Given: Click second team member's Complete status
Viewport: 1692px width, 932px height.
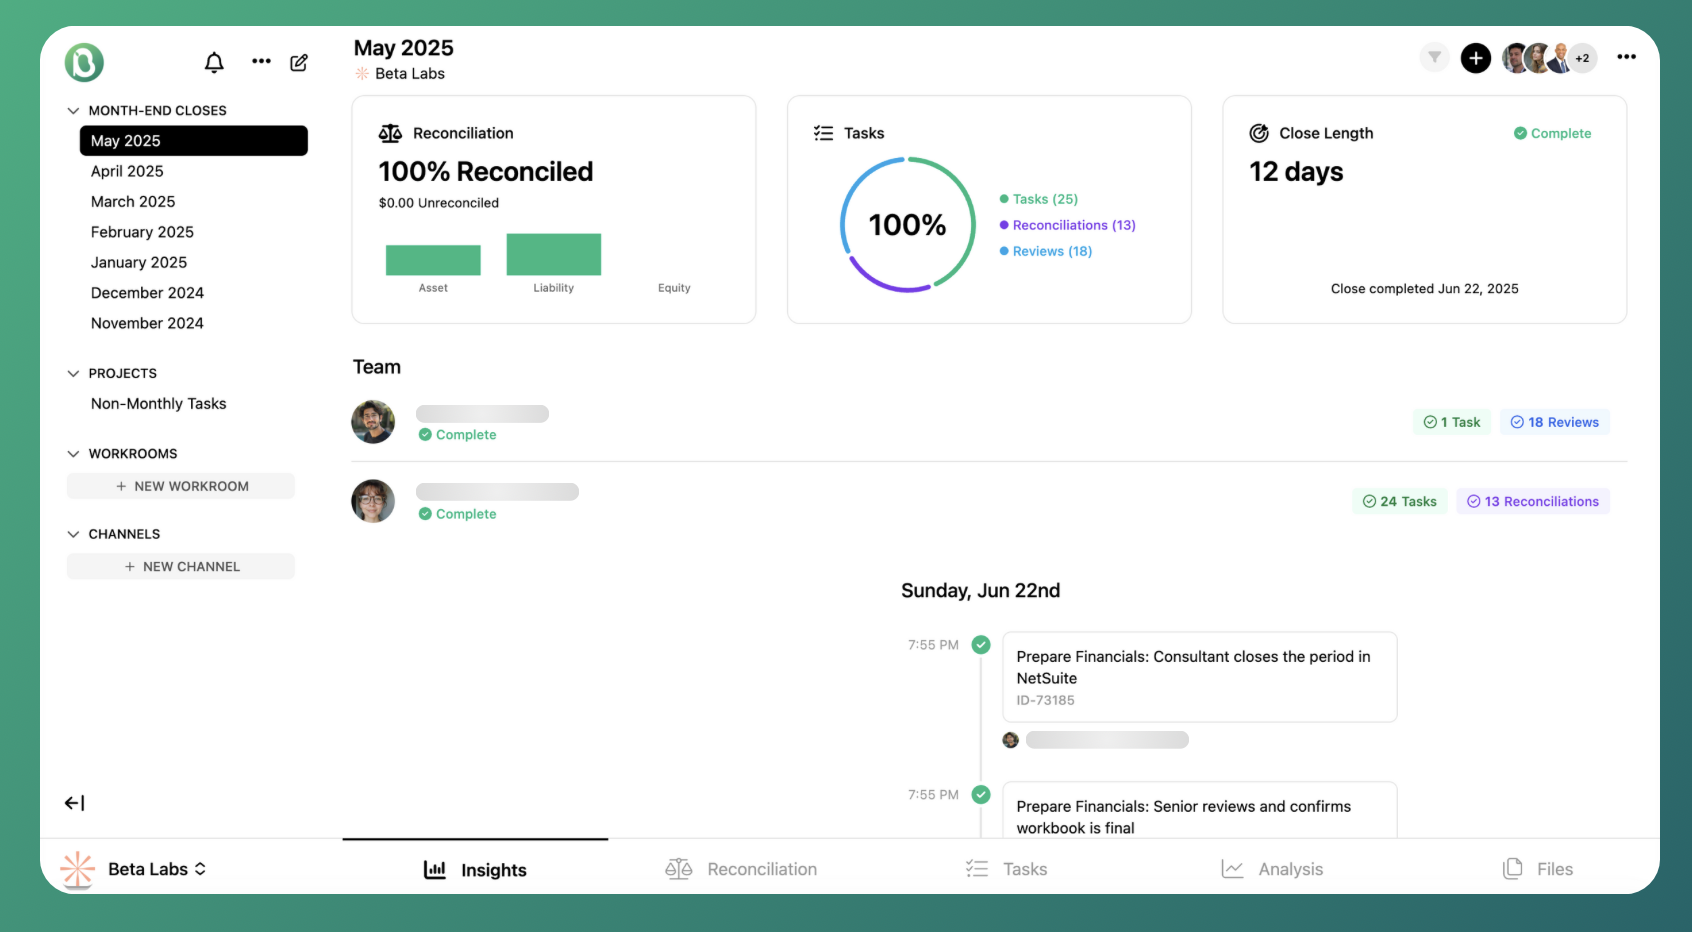Looking at the screenshot, I should (457, 514).
